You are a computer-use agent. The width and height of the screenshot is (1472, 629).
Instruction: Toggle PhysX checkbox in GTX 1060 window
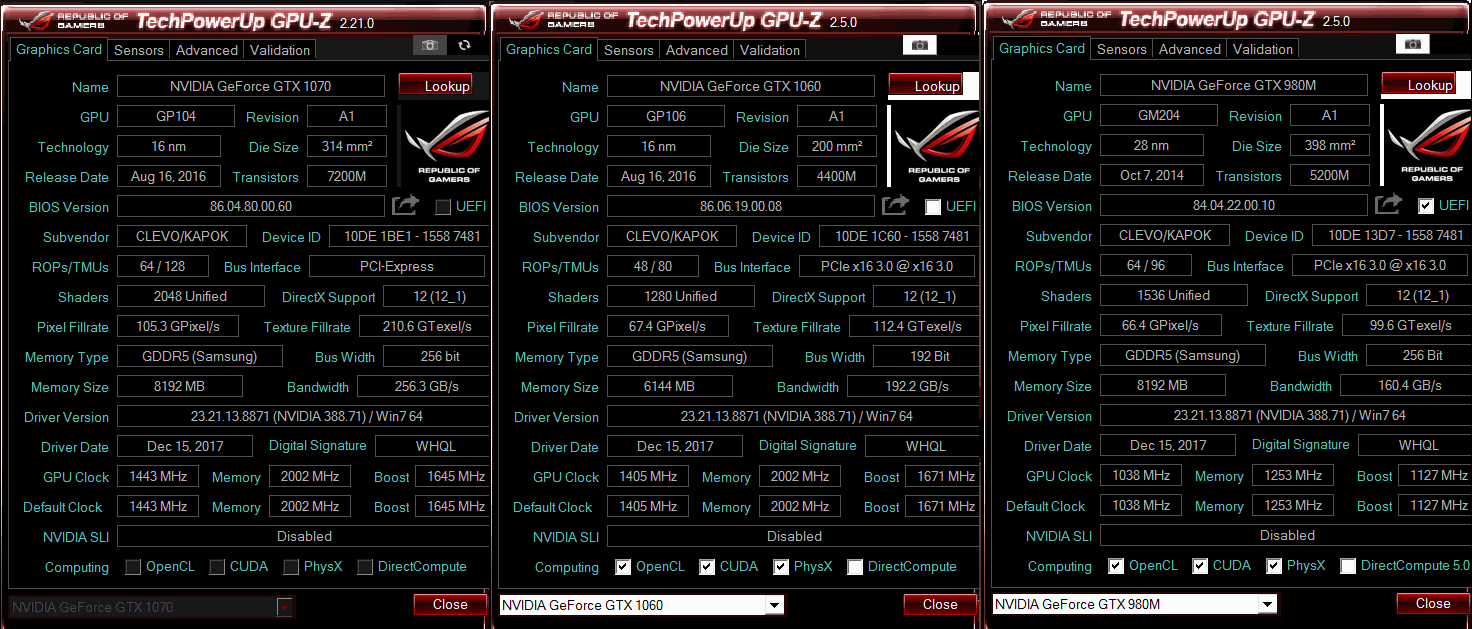point(781,567)
